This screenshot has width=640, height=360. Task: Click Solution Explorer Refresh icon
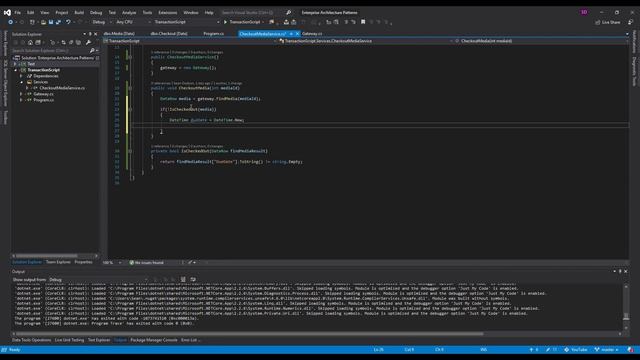coord(63,42)
